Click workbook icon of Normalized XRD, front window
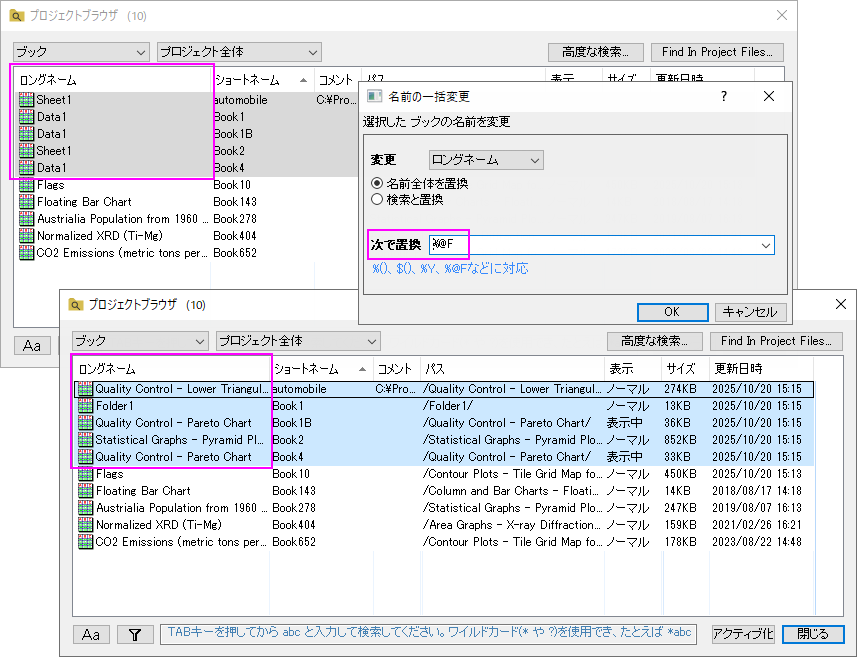Image resolution: width=857 pixels, height=657 pixels. [x=85, y=525]
